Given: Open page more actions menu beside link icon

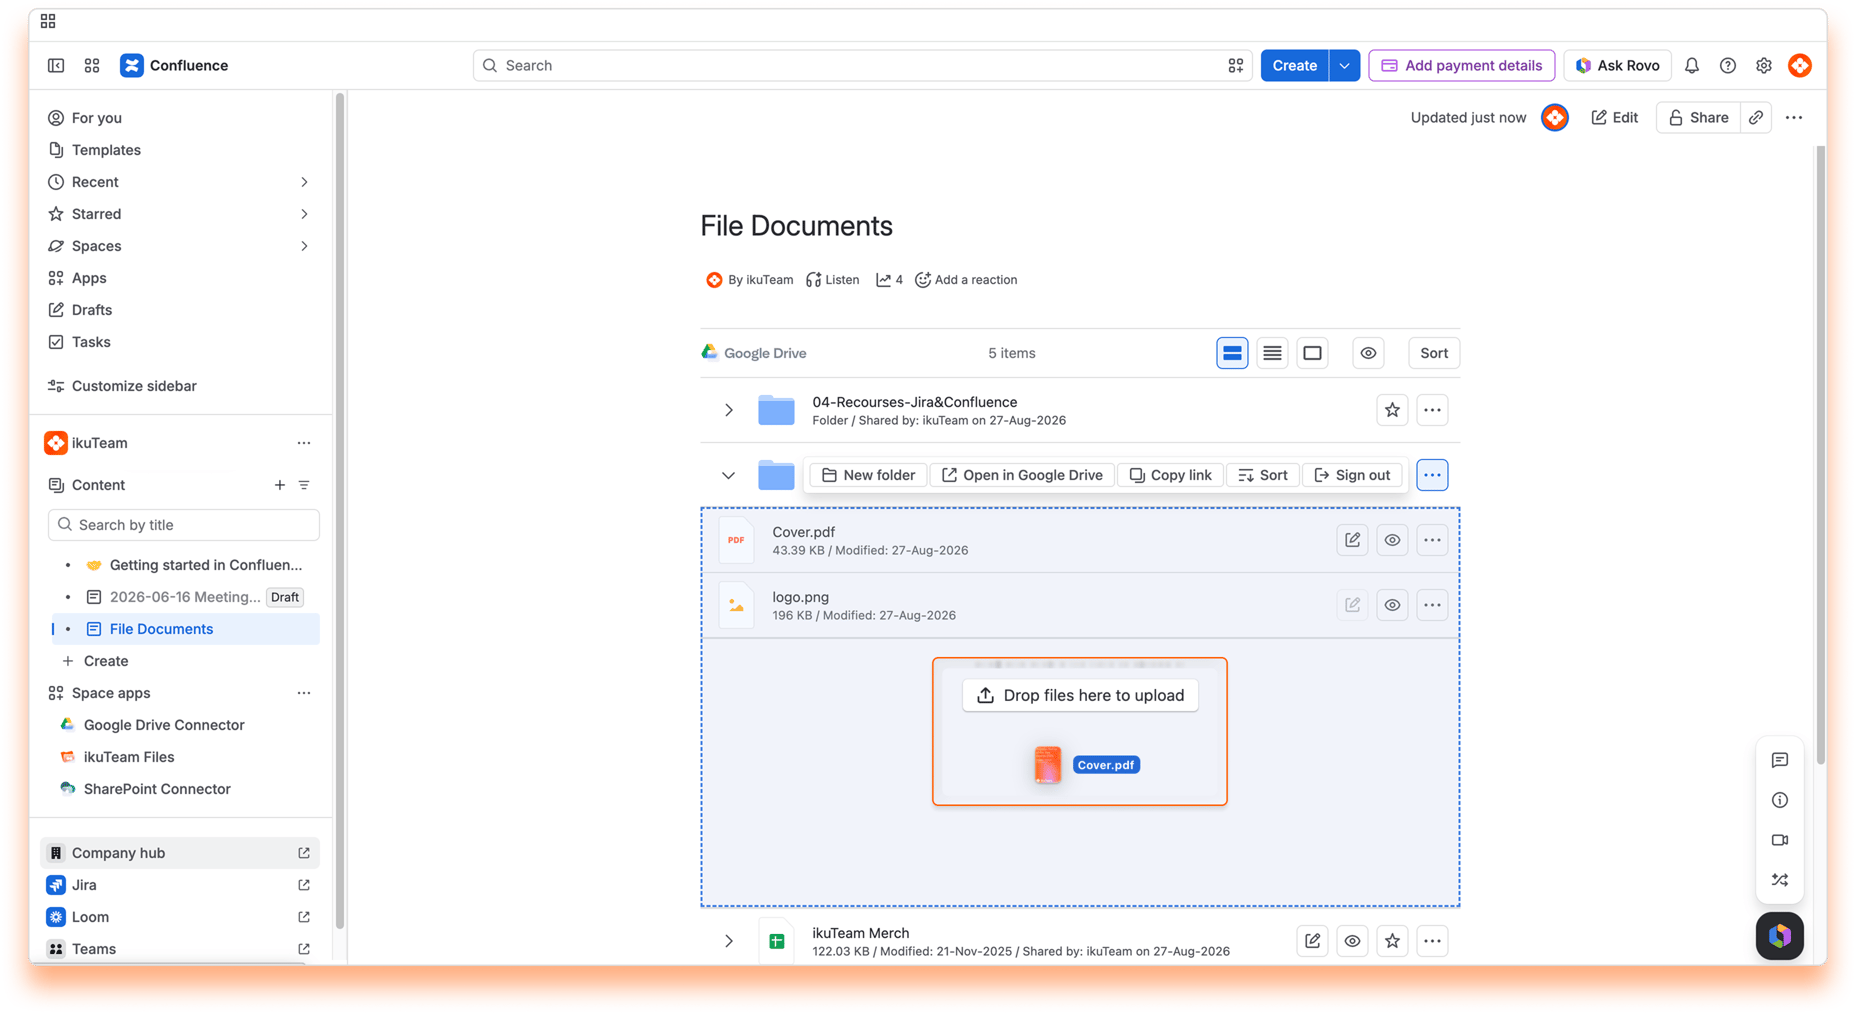Looking at the screenshot, I should [1794, 117].
